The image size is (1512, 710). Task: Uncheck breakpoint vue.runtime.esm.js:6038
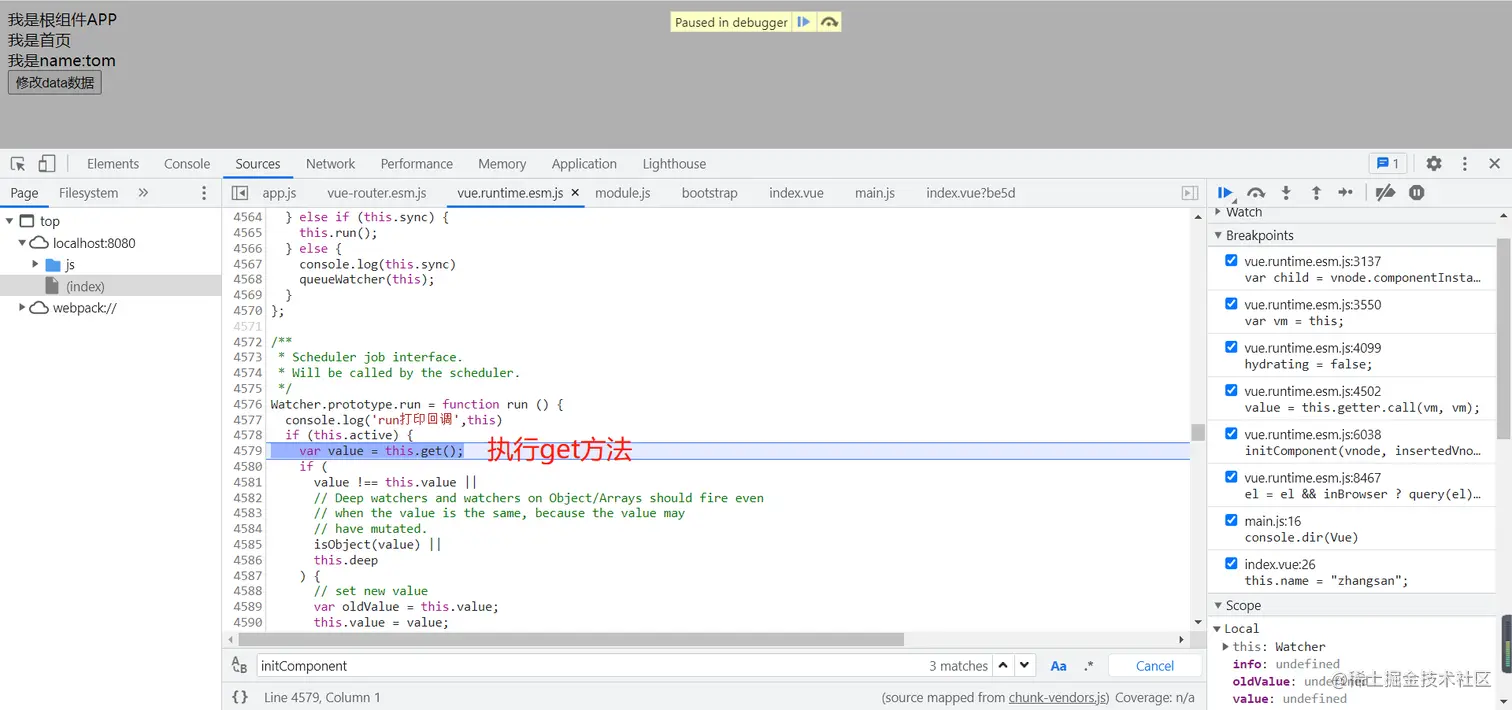point(1231,433)
